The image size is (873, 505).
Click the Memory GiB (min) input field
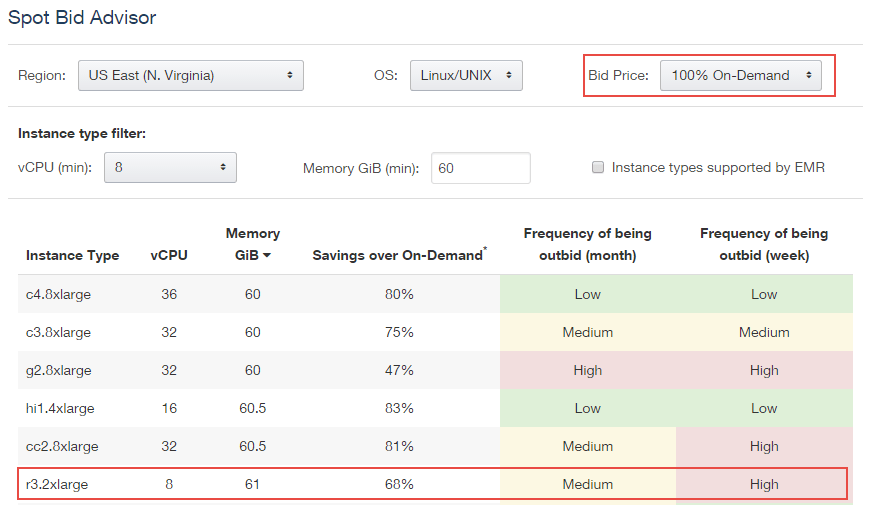pyautogui.click(x=480, y=168)
